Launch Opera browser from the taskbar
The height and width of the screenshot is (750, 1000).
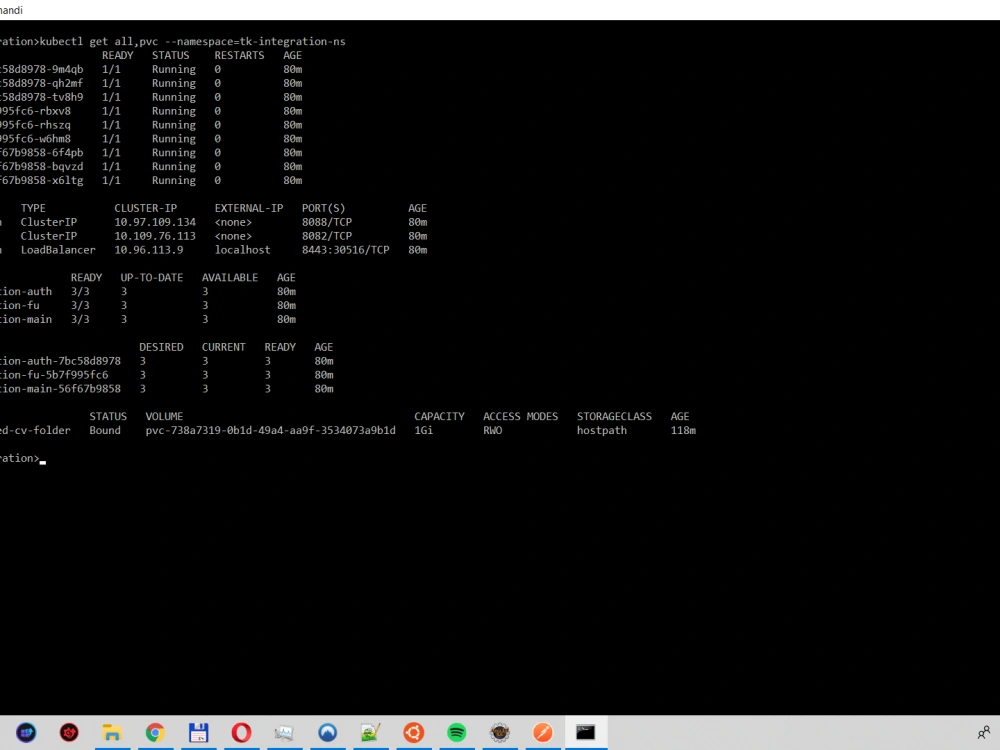click(241, 732)
